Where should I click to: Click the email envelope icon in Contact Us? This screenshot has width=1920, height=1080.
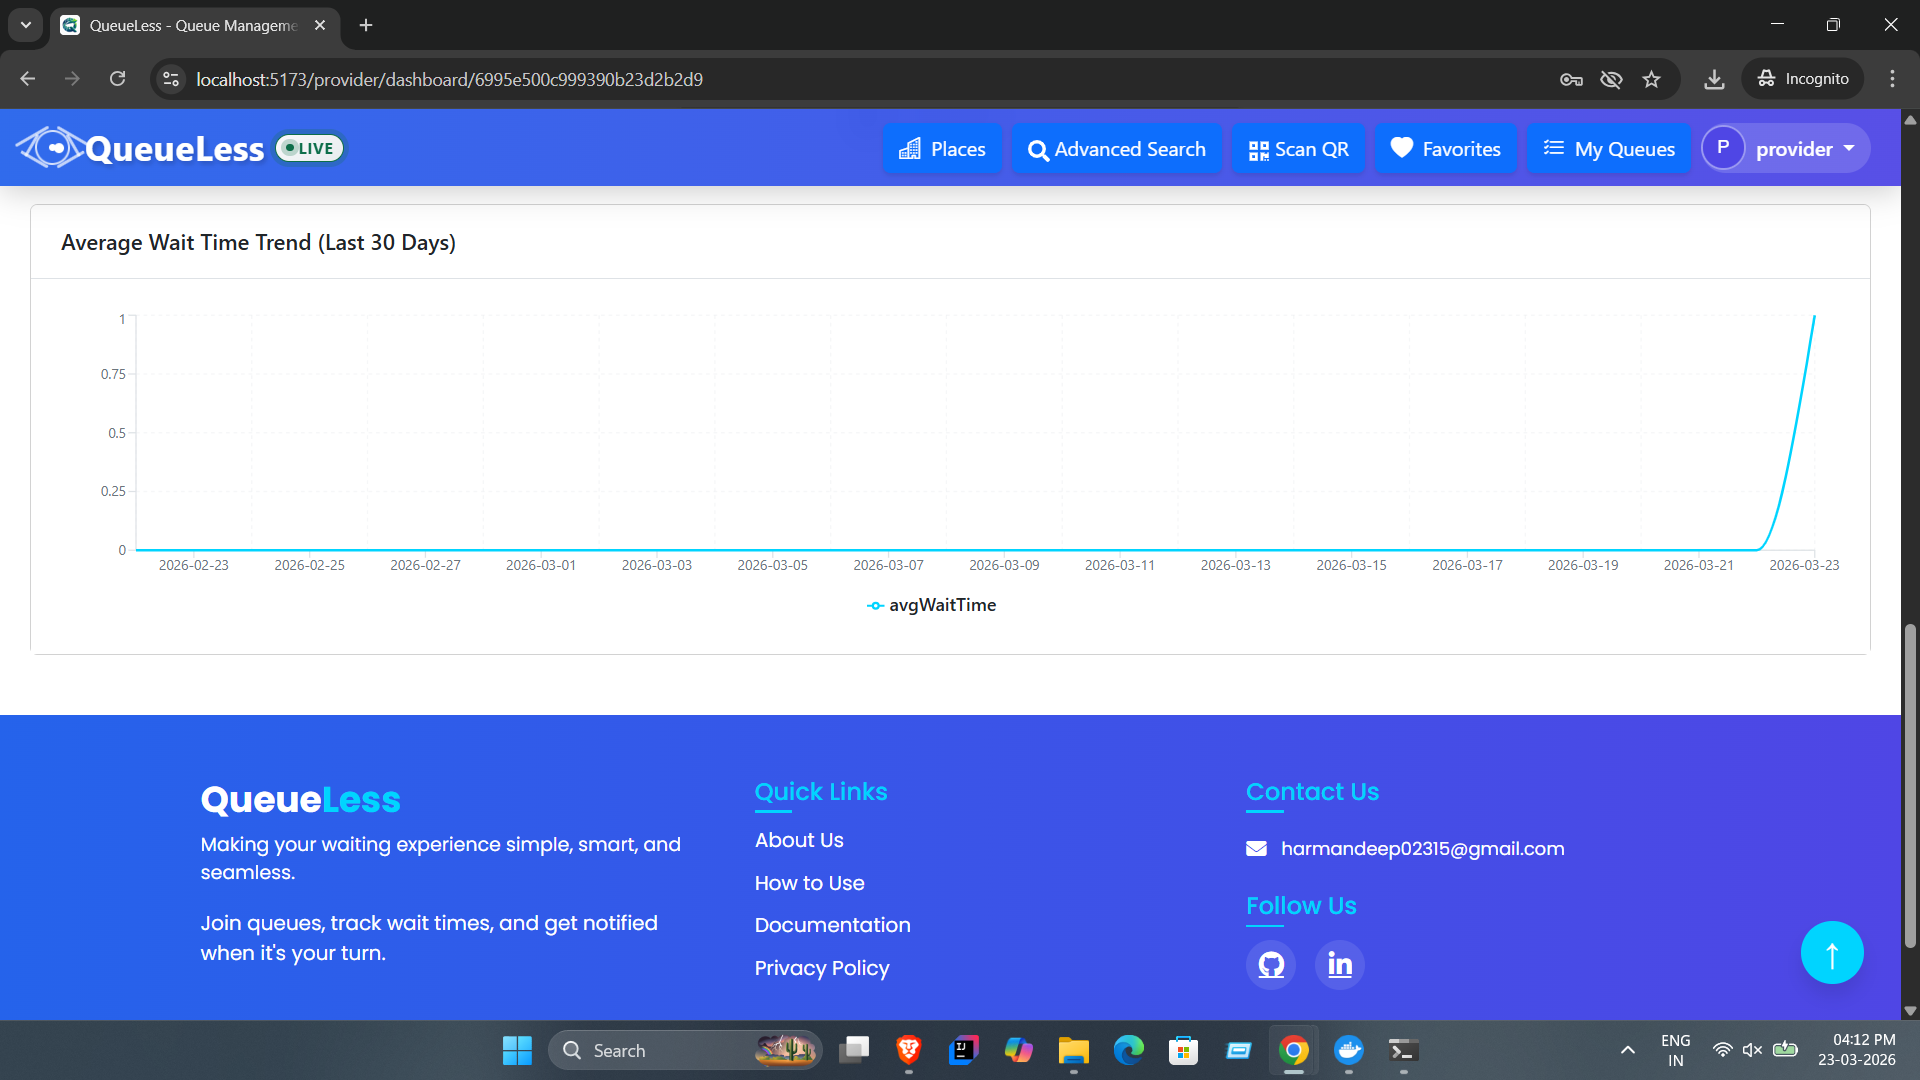point(1257,849)
